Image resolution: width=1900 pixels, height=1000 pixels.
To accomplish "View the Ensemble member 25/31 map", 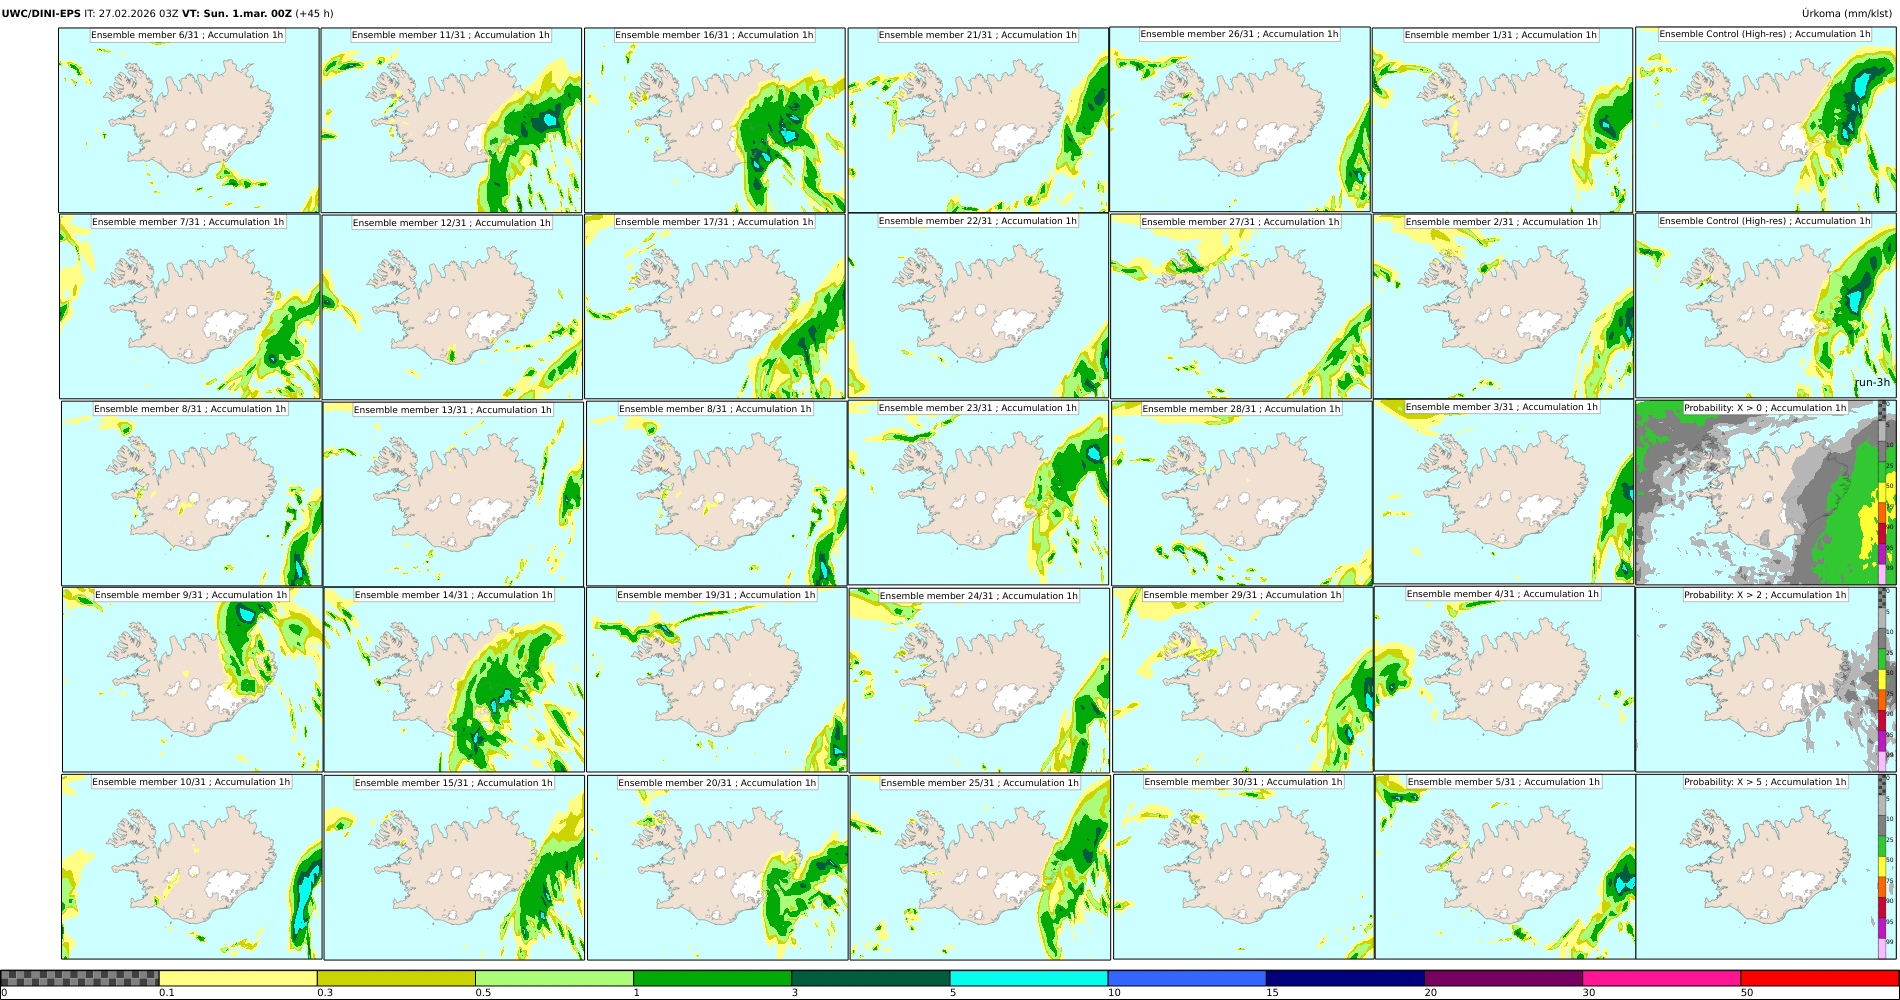I will (x=980, y=868).
